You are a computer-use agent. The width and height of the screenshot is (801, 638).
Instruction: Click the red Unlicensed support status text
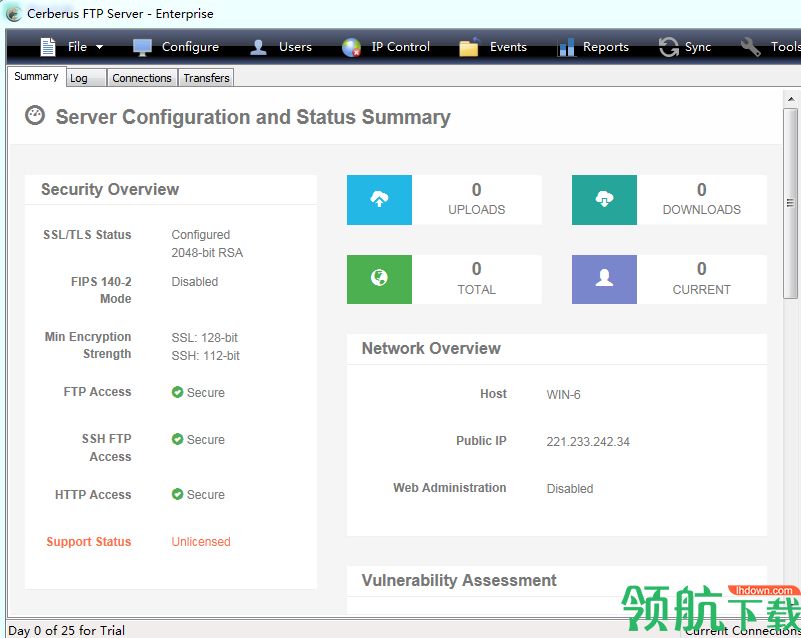click(201, 541)
